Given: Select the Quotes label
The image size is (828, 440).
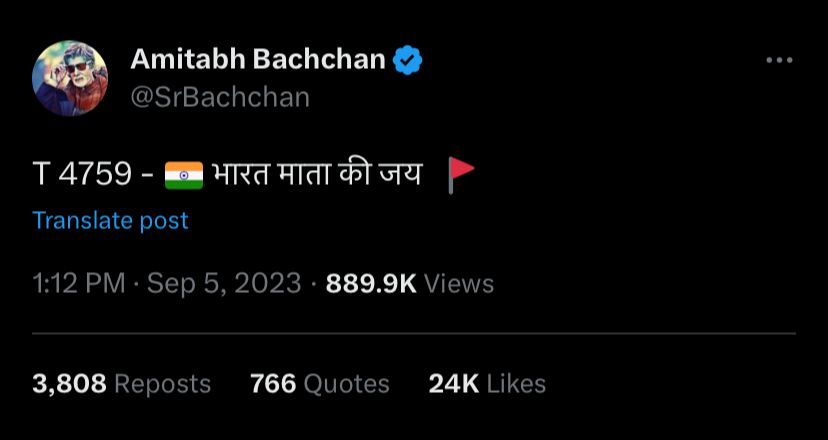Looking at the screenshot, I should point(347,385).
